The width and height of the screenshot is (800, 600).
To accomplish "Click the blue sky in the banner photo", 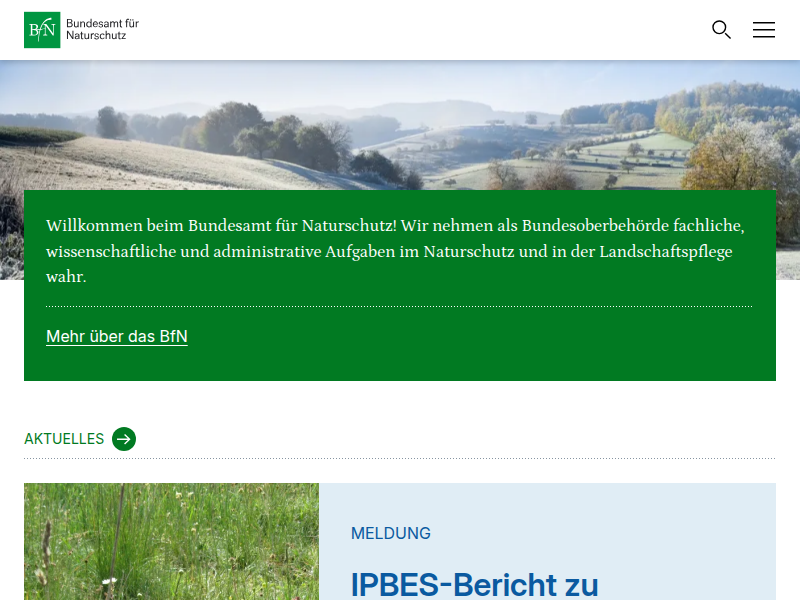I will tap(400, 78).
